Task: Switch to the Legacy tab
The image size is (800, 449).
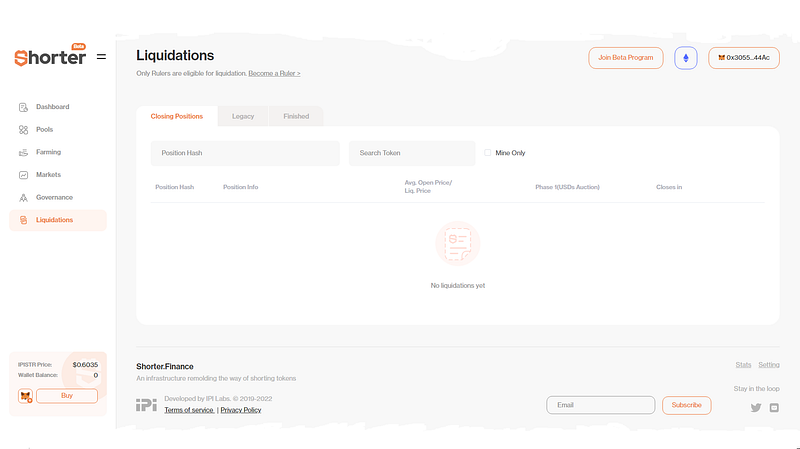Action: 243,116
